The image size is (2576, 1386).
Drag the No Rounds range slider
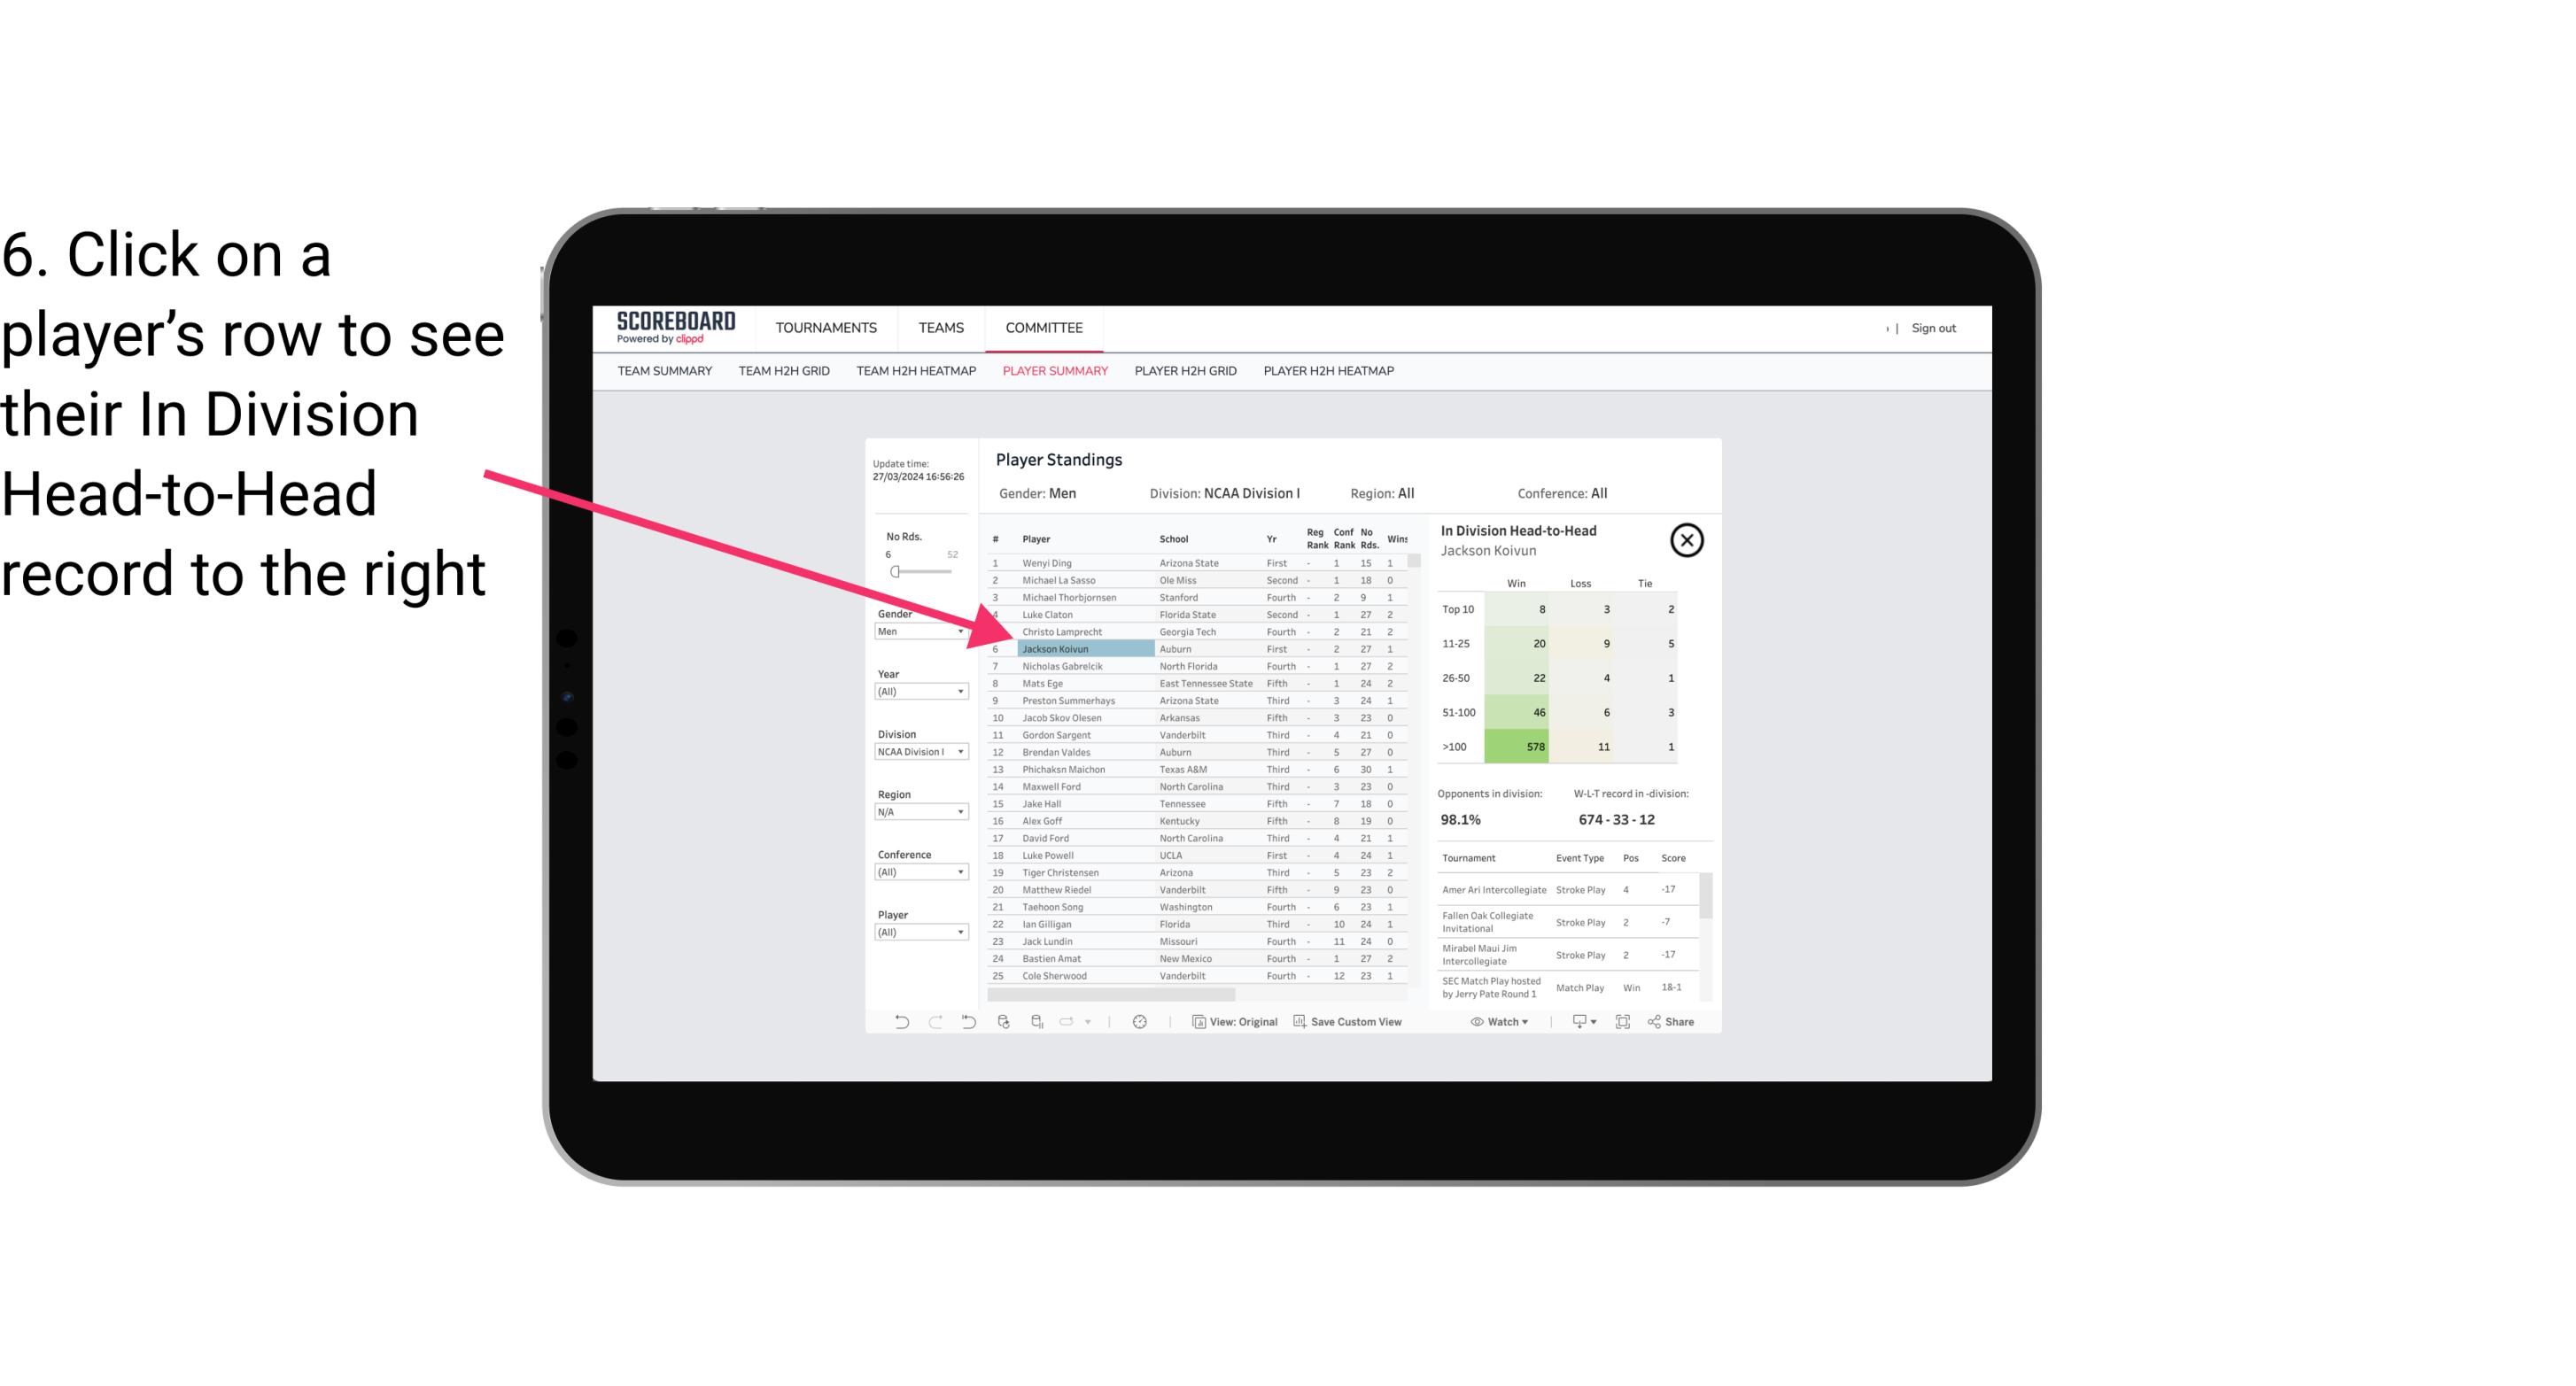893,570
